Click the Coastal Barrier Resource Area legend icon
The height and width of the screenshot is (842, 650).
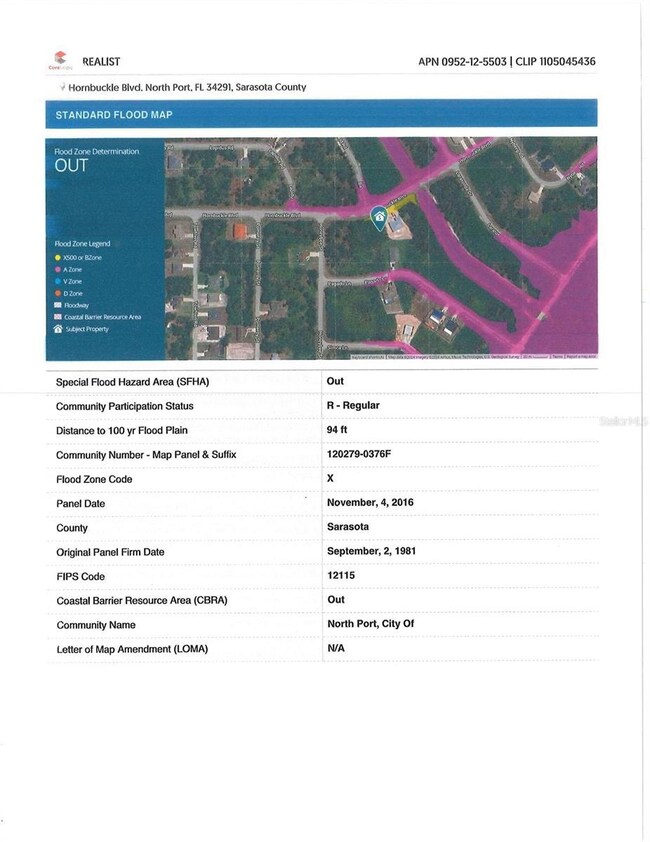[x=57, y=317]
